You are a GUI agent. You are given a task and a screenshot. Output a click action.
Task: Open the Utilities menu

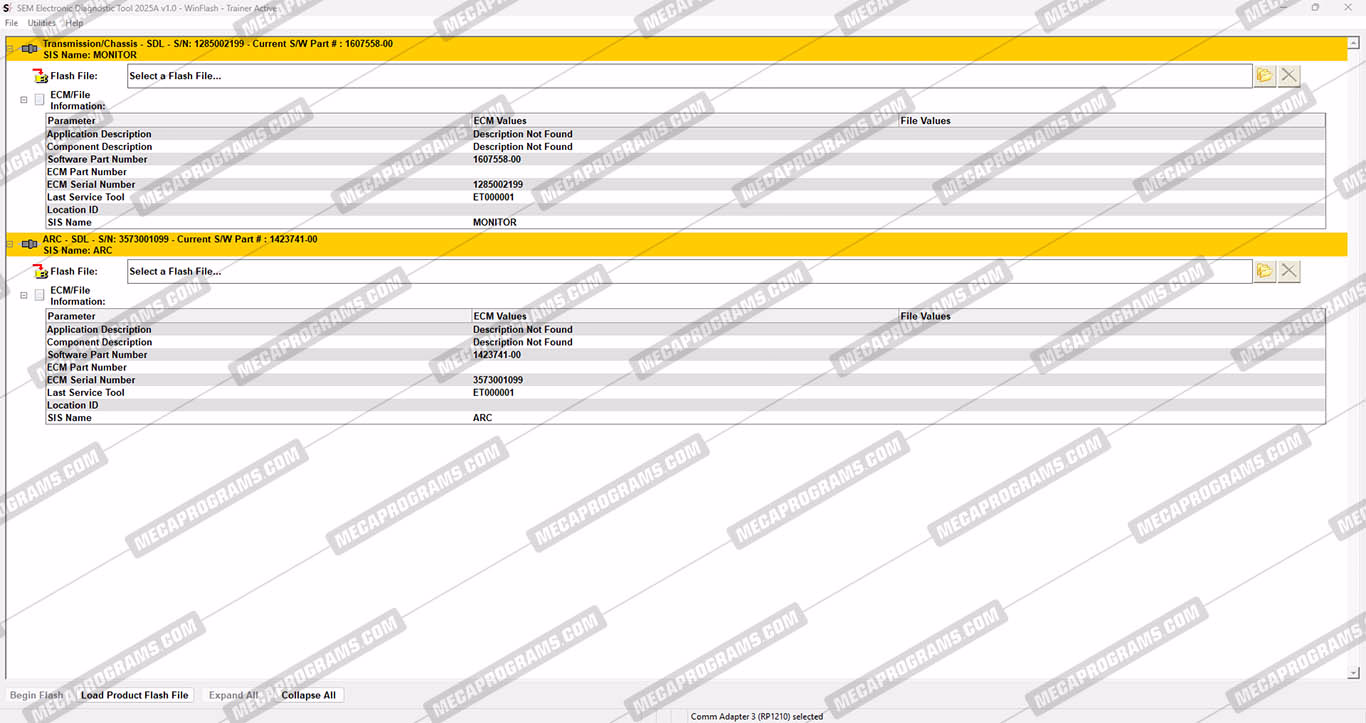[41, 23]
